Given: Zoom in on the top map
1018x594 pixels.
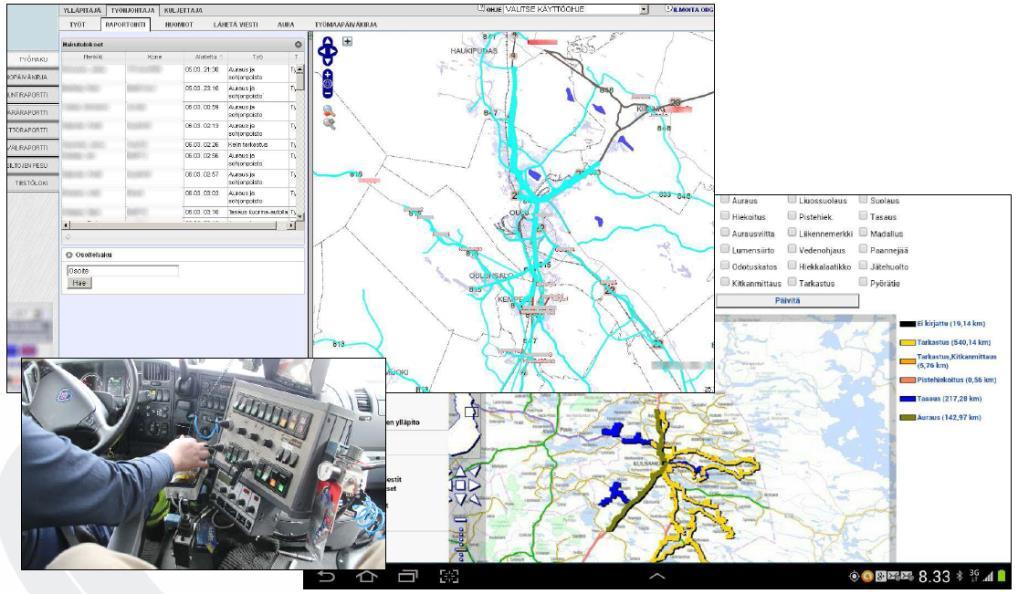Looking at the screenshot, I should (328, 75).
